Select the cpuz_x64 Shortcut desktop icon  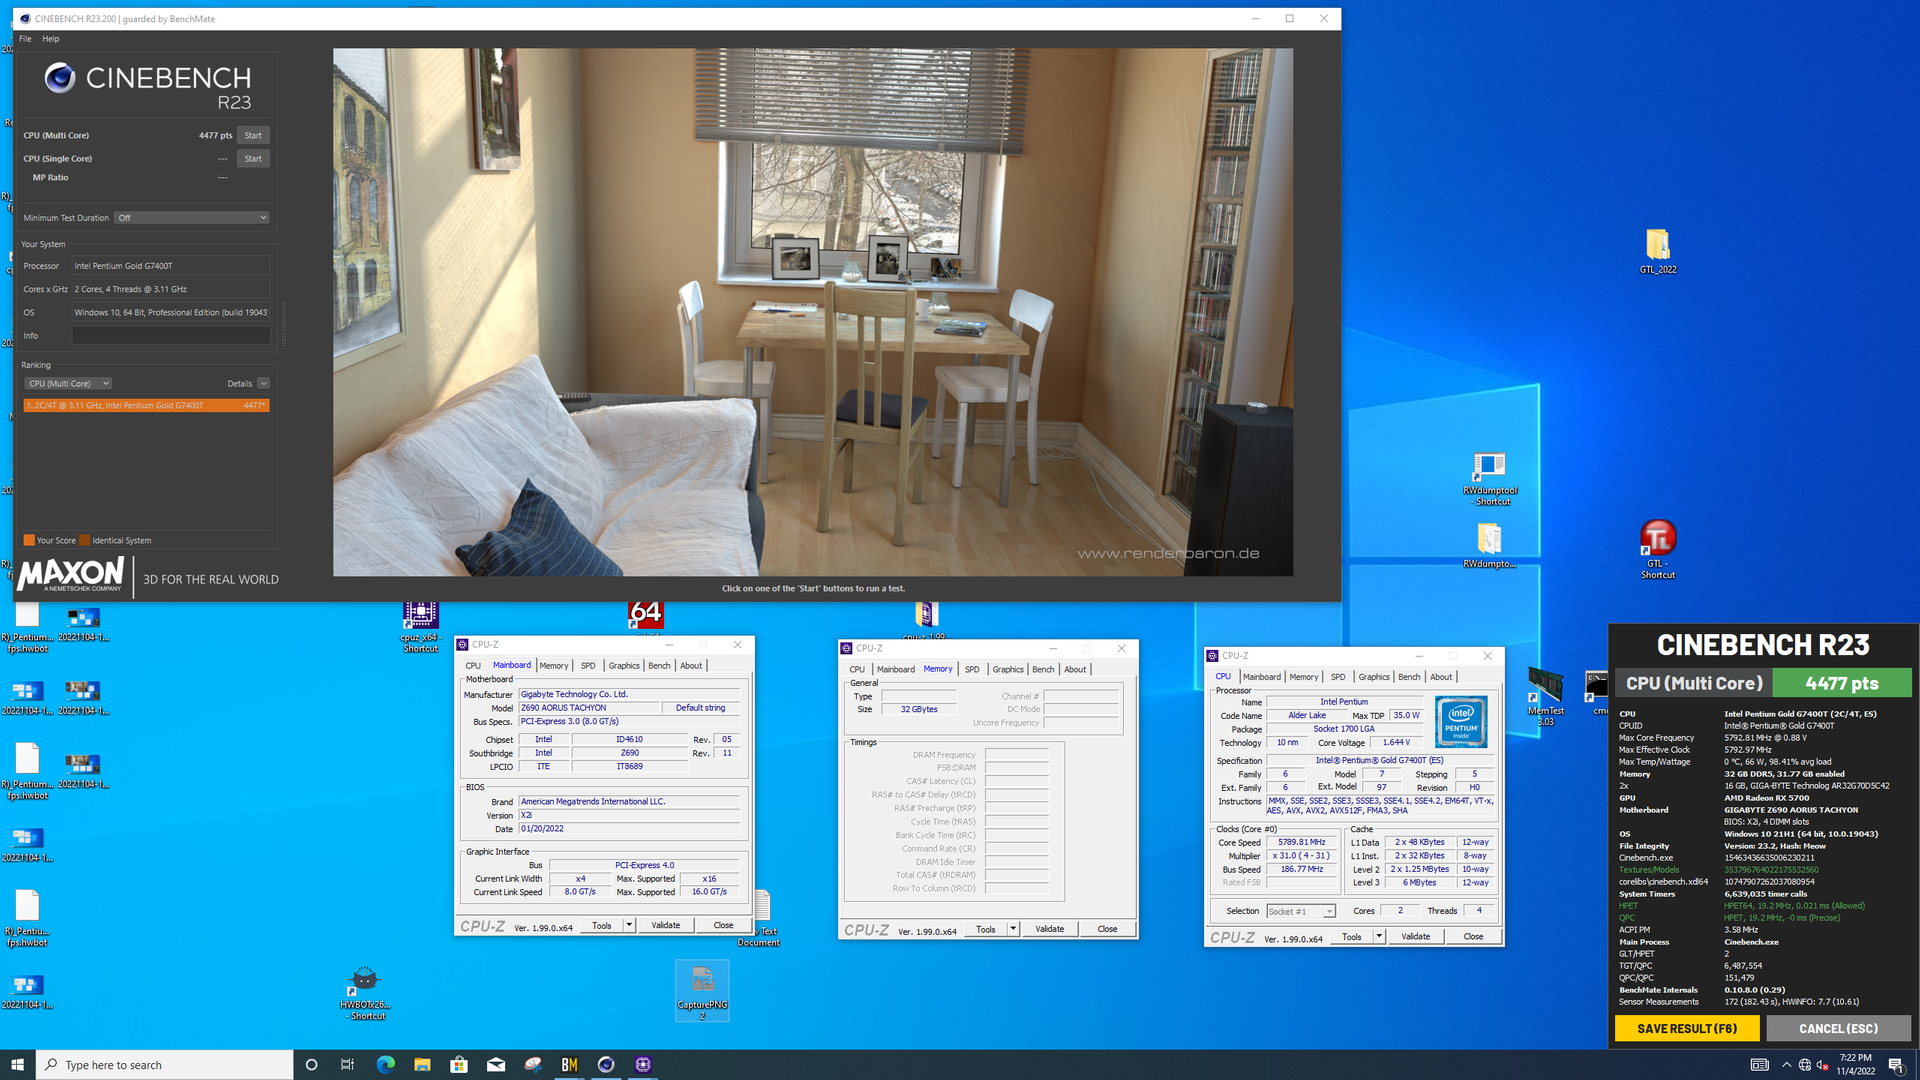(420, 626)
